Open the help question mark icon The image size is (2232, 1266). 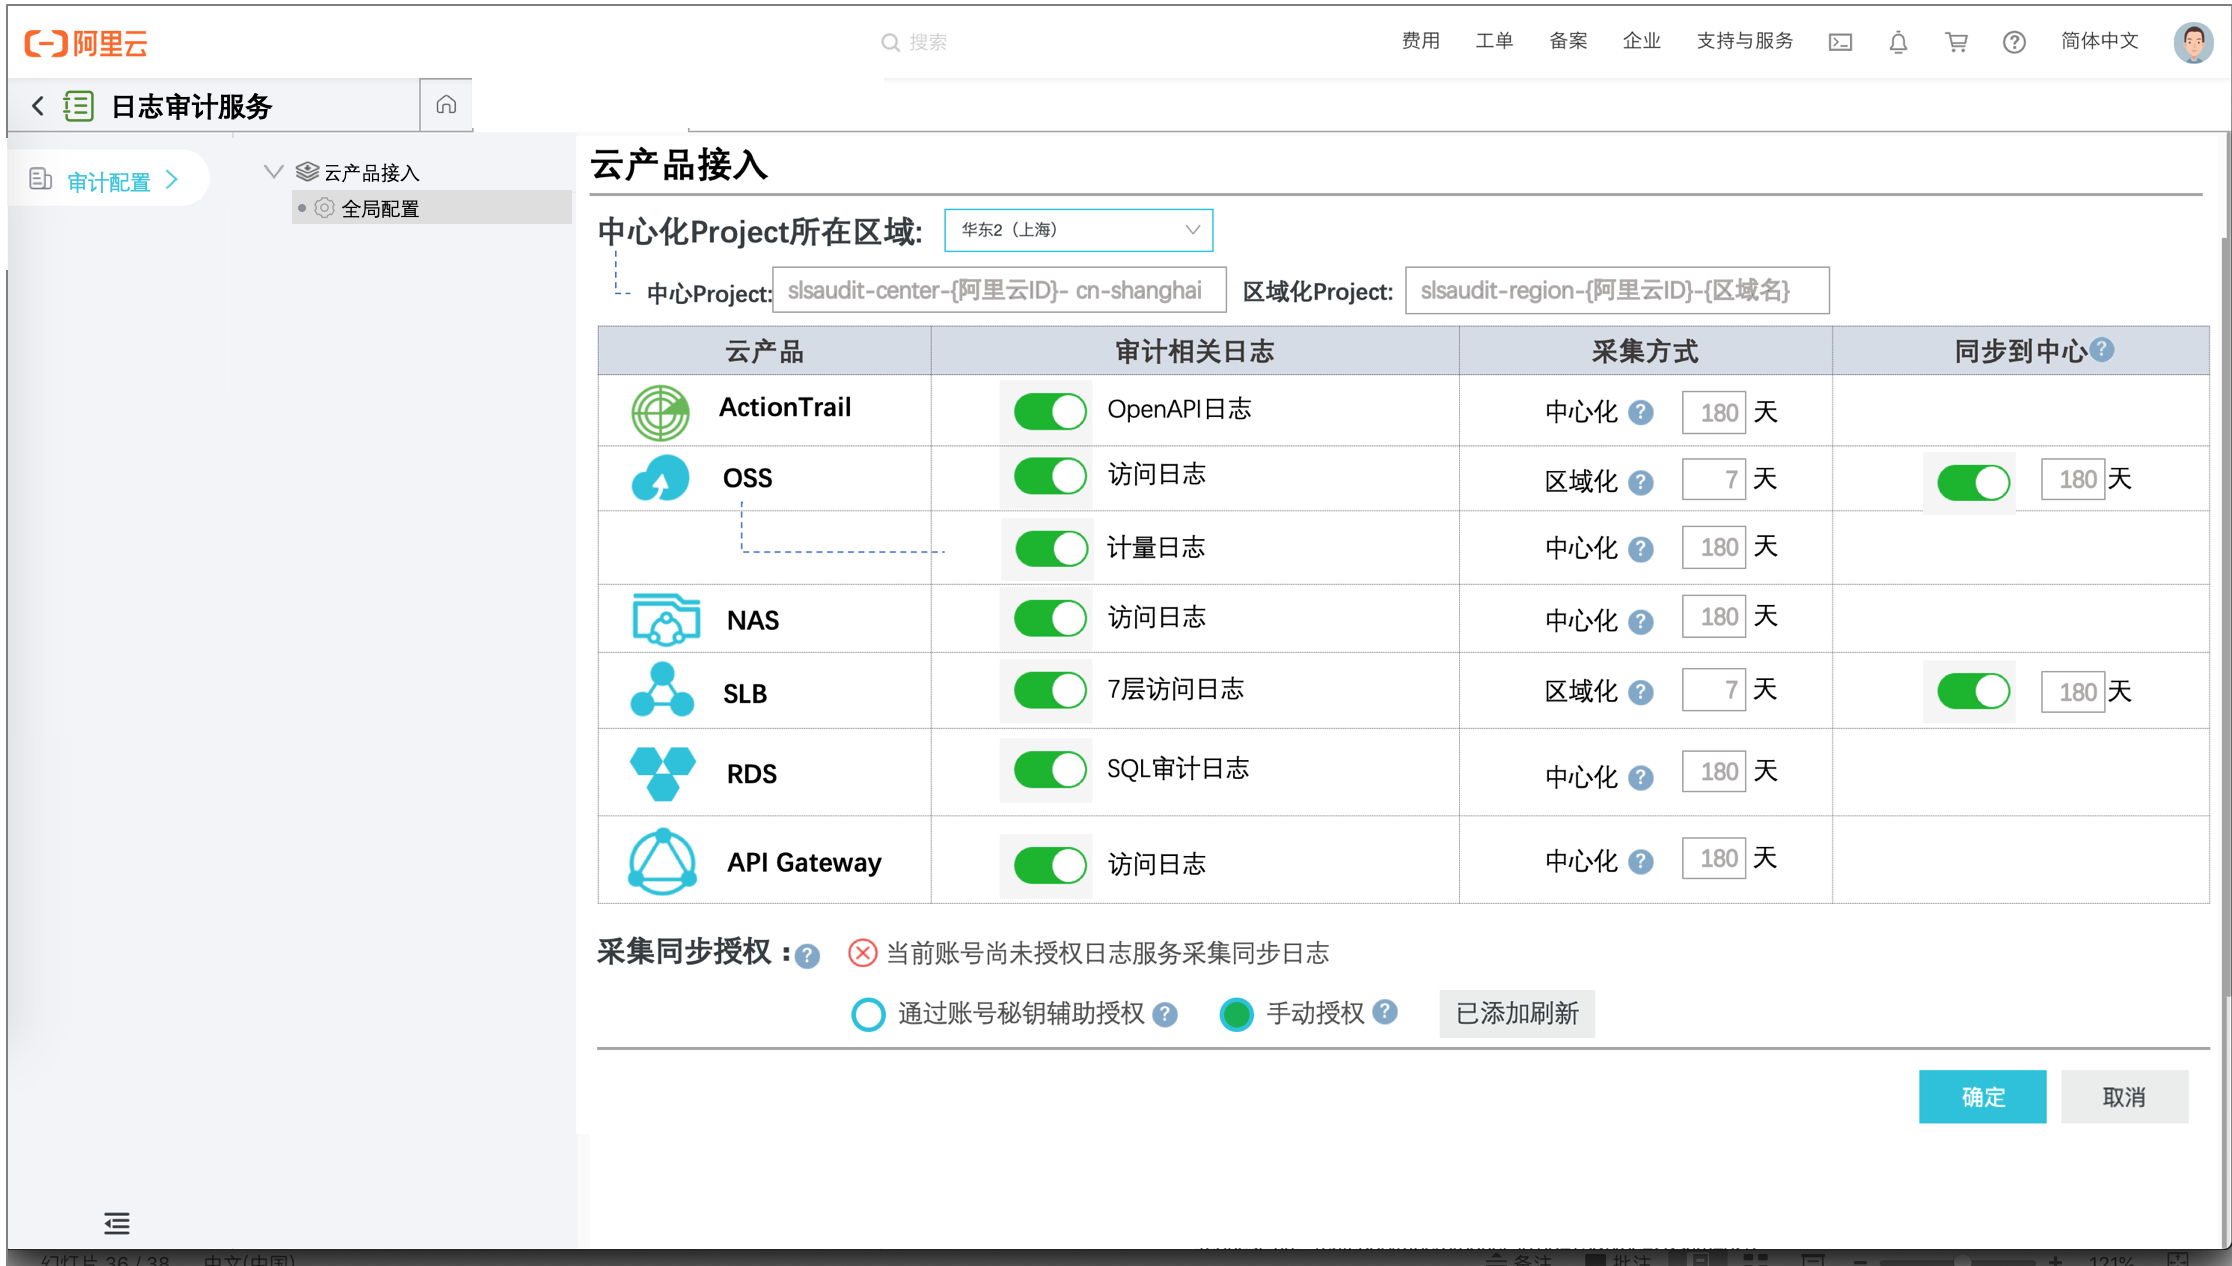(x=2014, y=42)
